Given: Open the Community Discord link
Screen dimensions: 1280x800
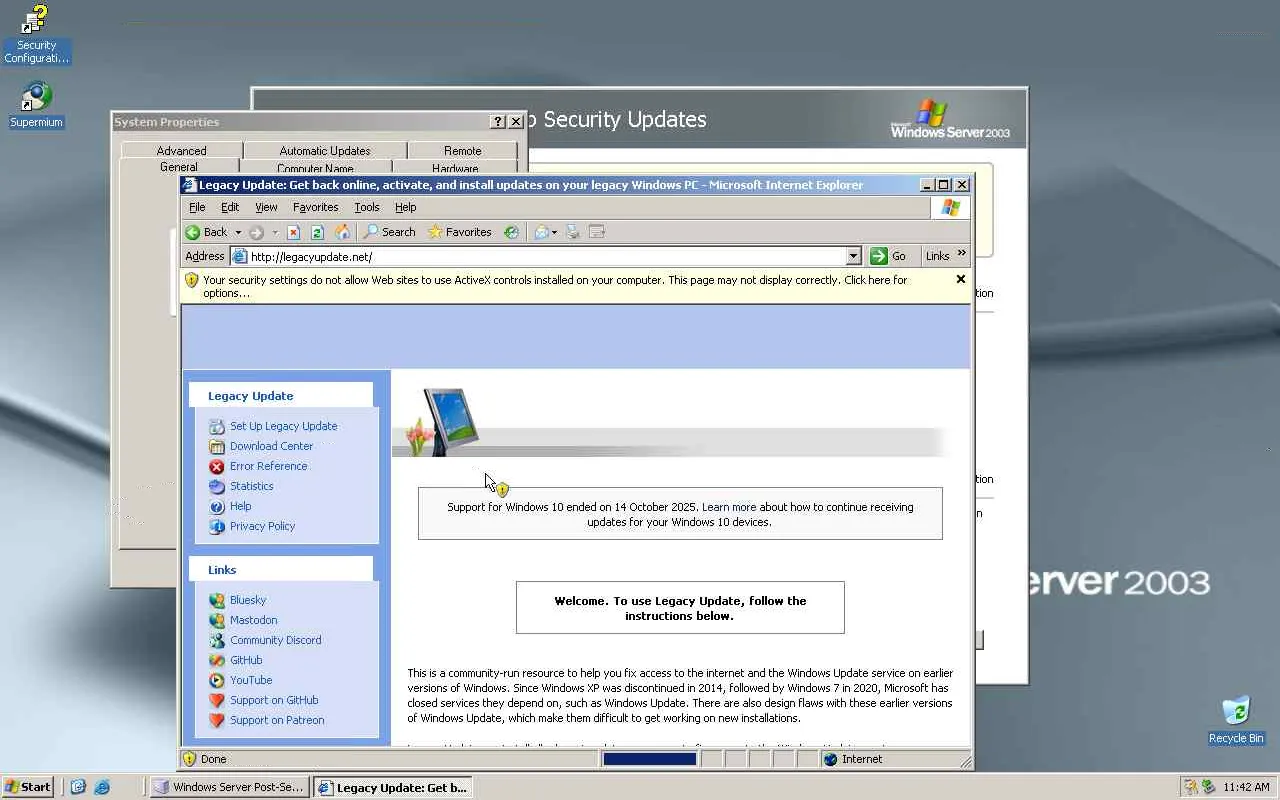Looking at the screenshot, I should click(275, 640).
